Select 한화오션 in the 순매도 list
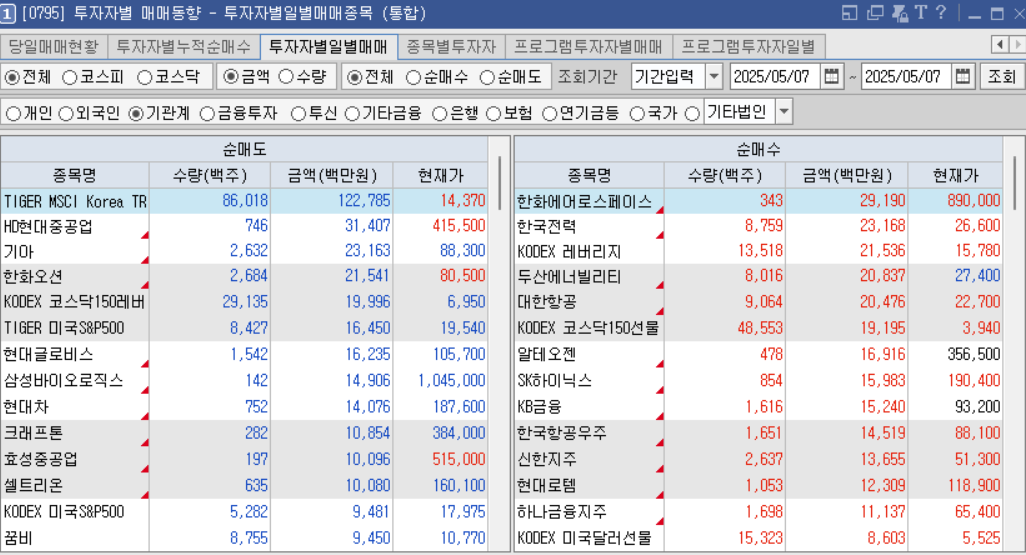Screen dimensions: 1026x555 click(x=33, y=276)
